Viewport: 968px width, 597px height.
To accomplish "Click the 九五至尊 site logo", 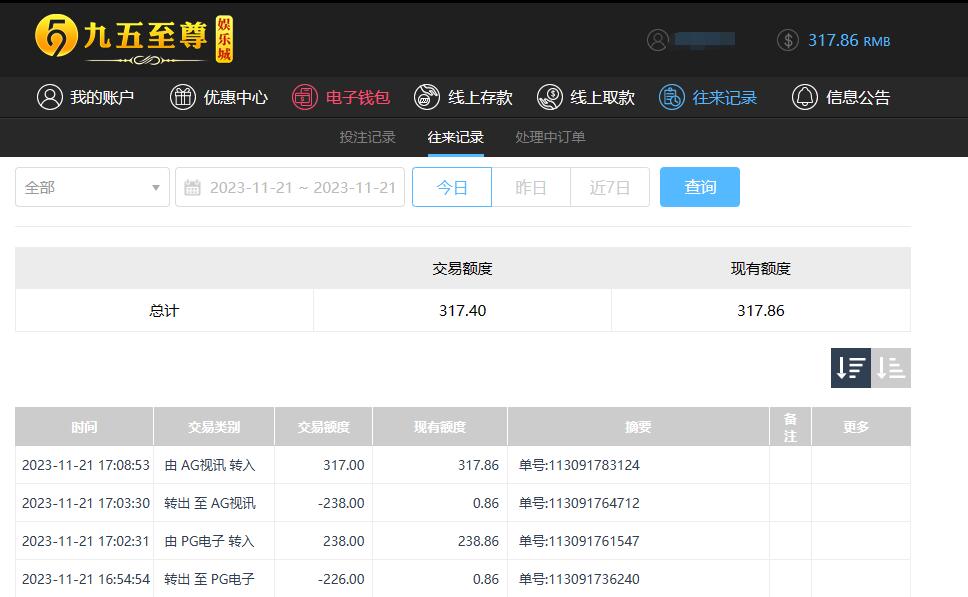I will [x=135, y=39].
